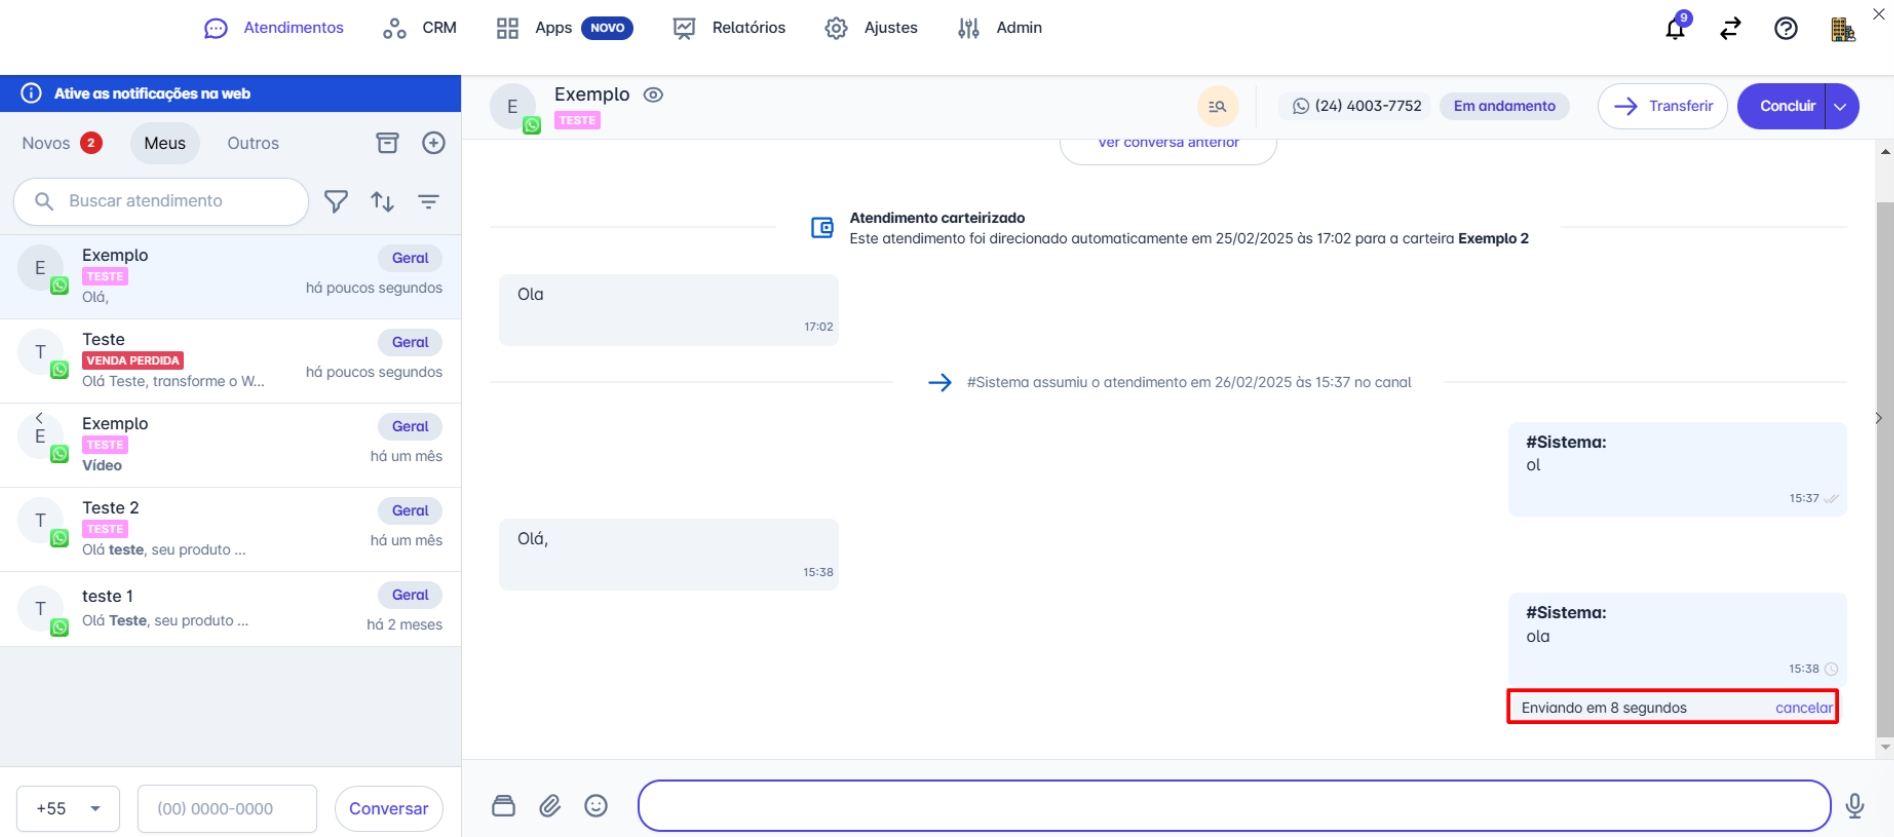Open the +55 country code dropdown
Viewport: 1894px width, 837px height.
coord(68,809)
